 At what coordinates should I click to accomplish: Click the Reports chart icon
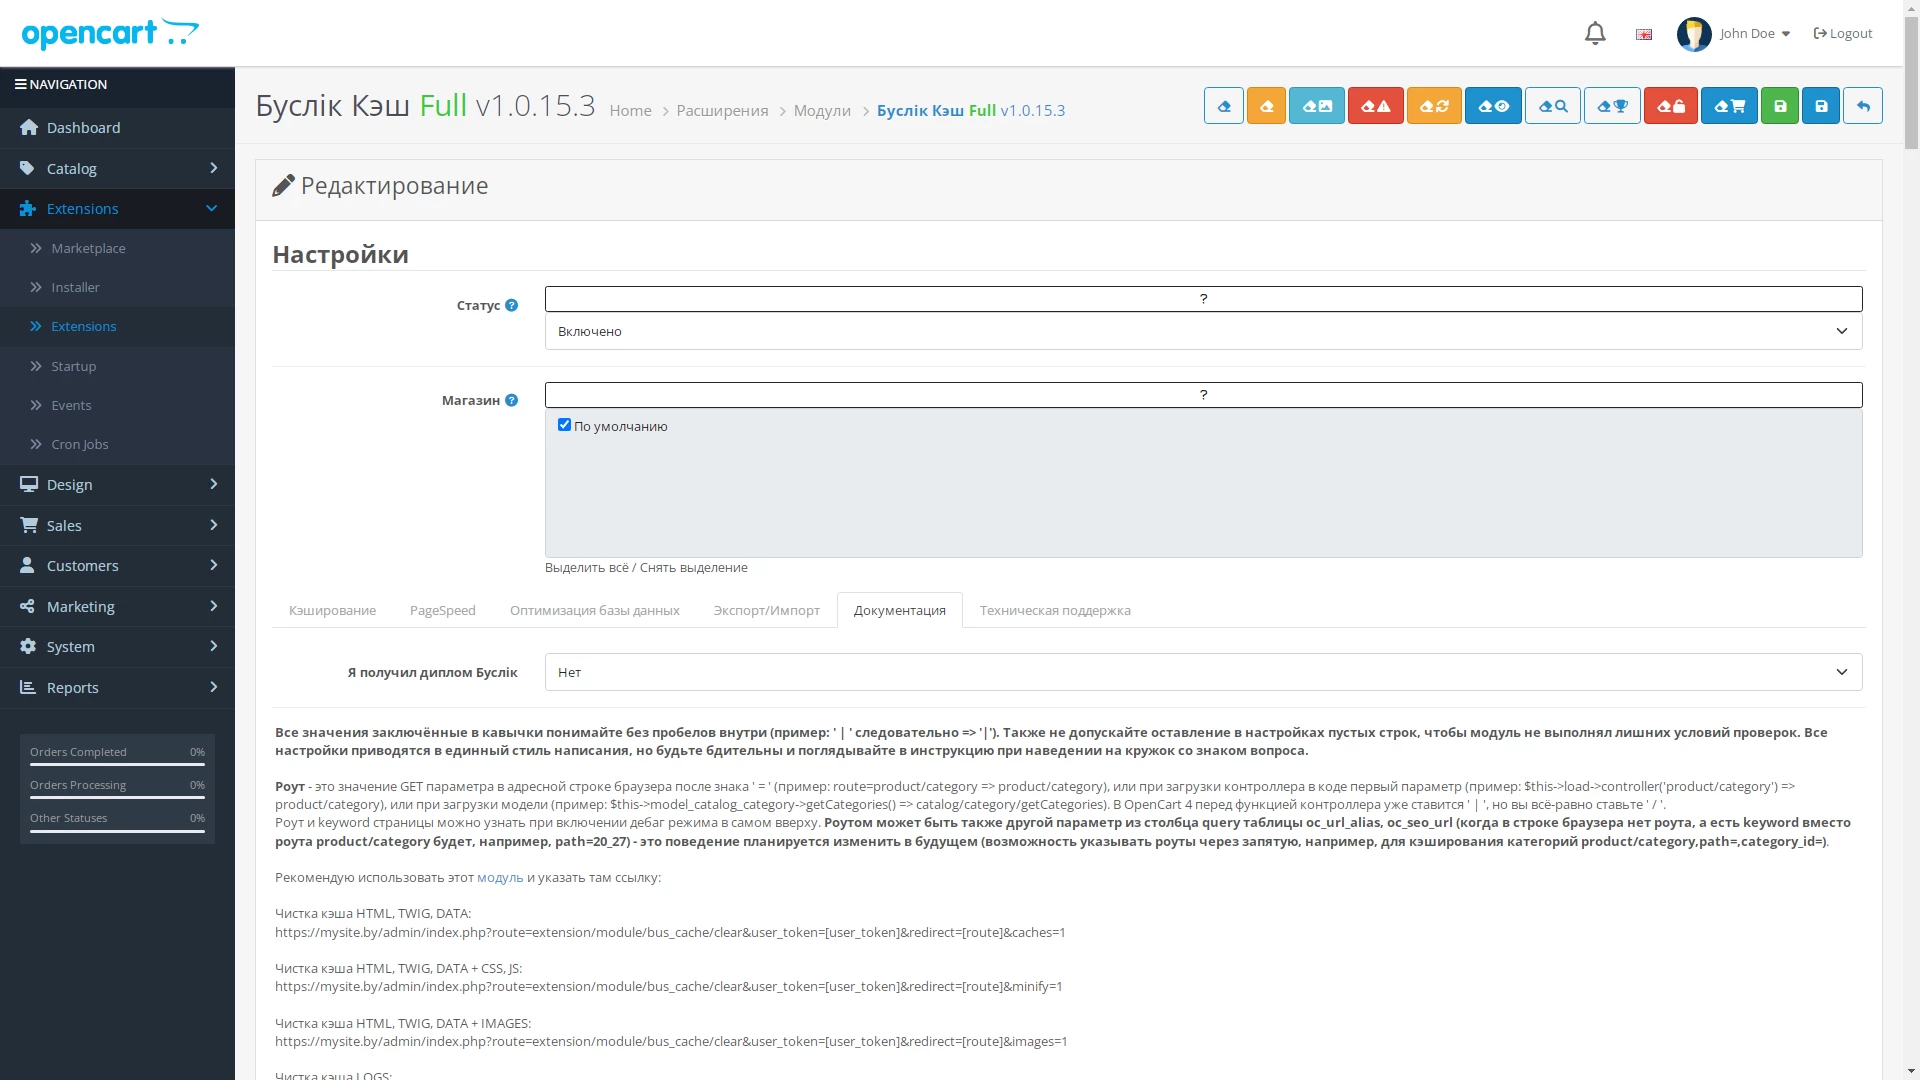28,687
